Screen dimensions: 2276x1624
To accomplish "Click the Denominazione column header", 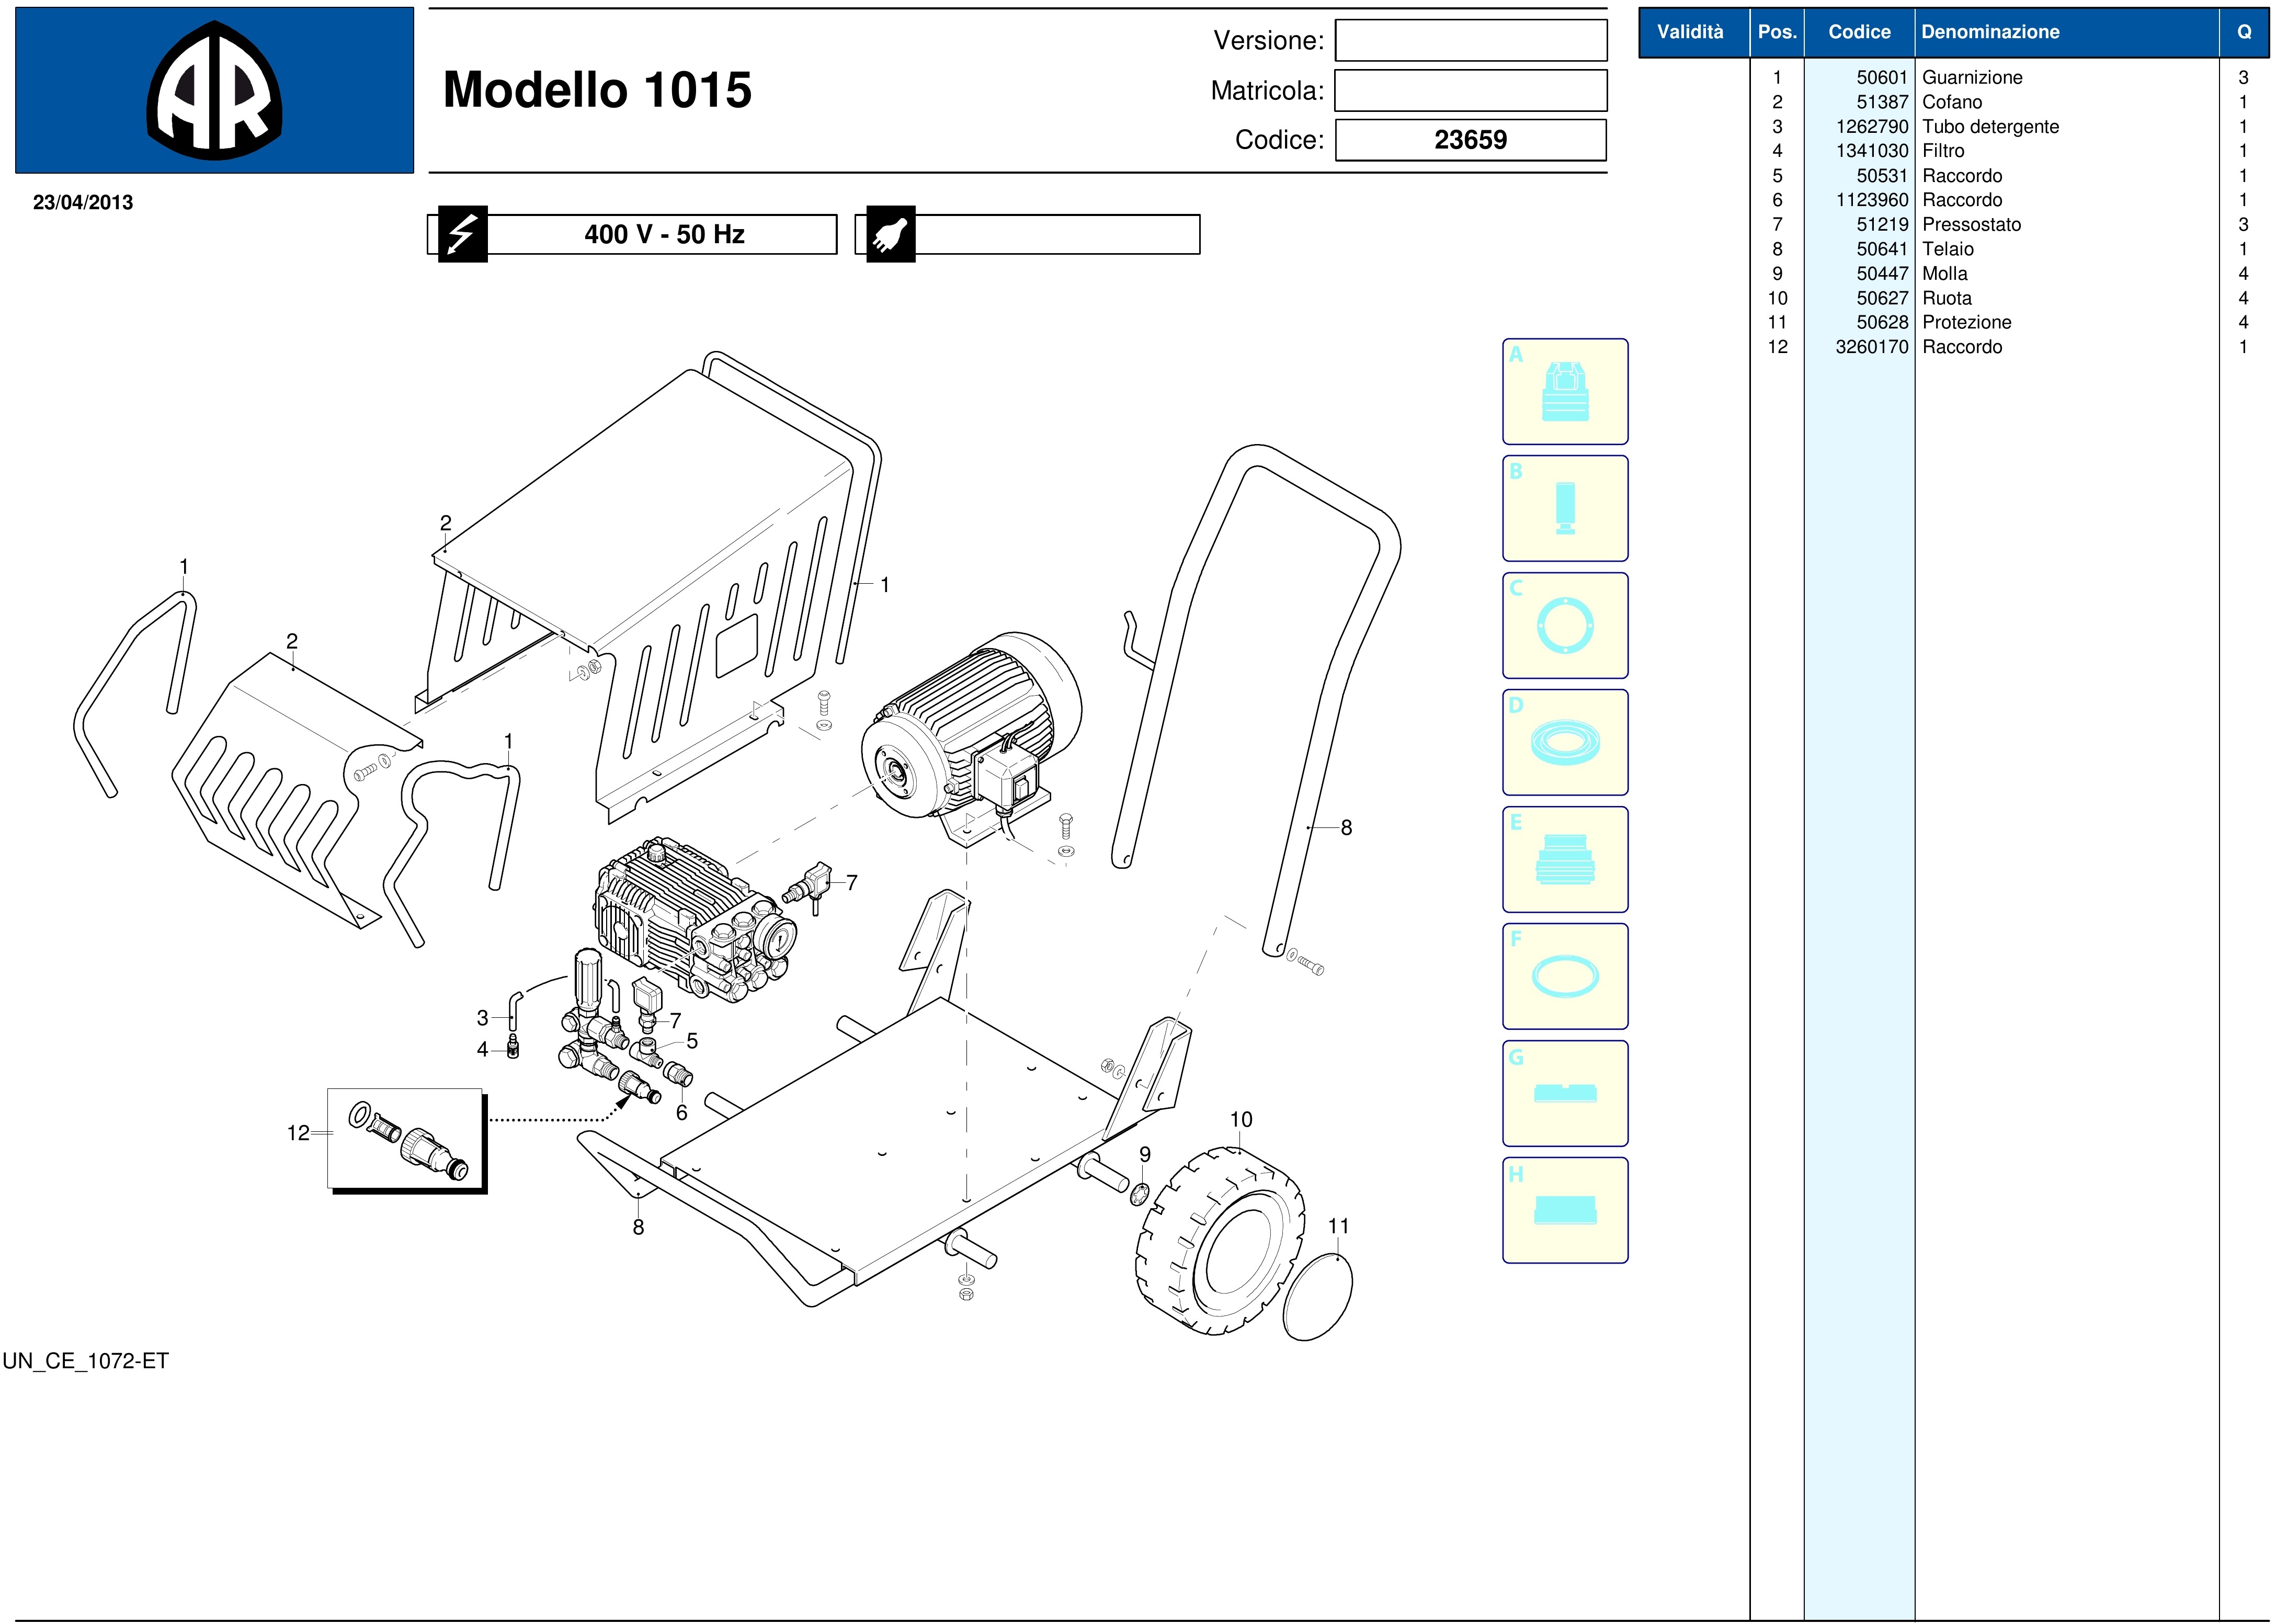I will coord(1990,32).
